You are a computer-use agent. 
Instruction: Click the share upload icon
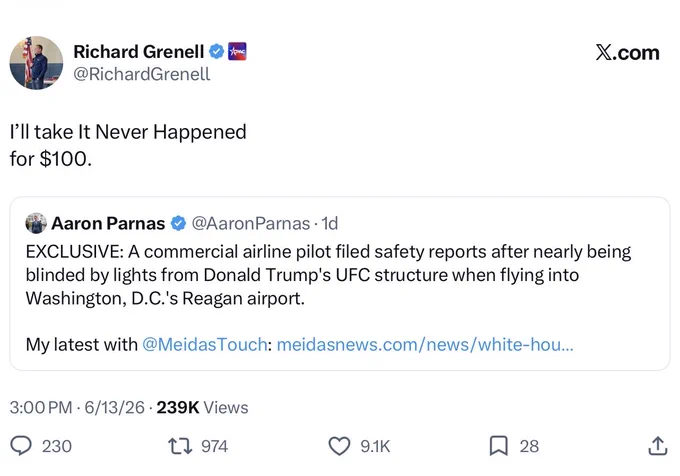point(657,446)
